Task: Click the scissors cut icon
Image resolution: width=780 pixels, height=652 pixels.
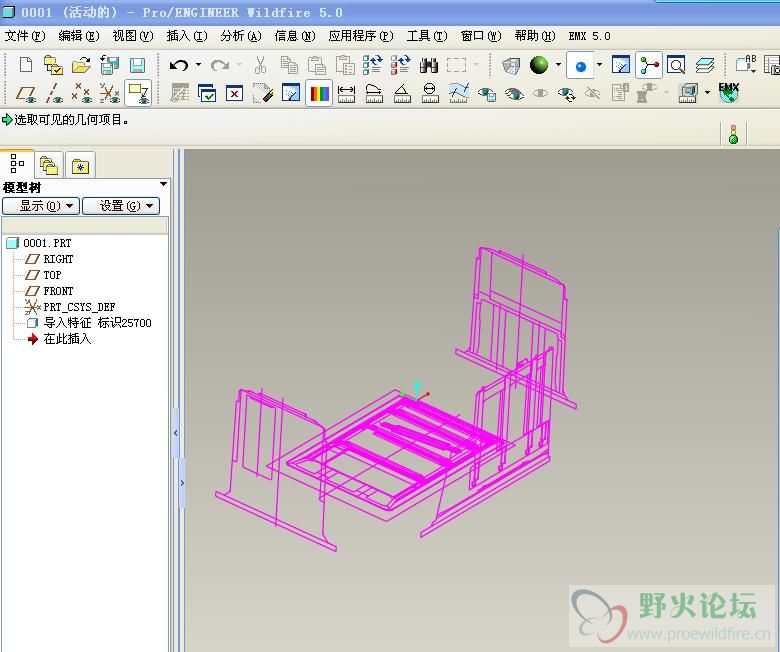Action: [260, 65]
